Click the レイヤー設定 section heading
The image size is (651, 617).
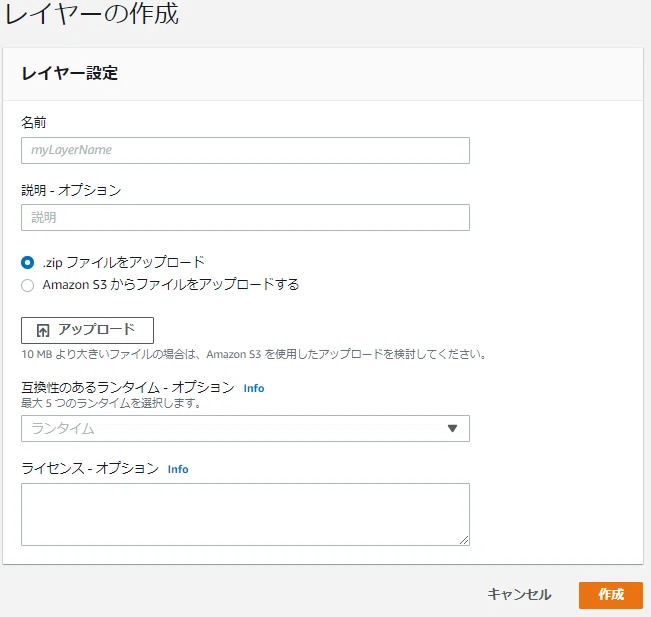pos(70,73)
